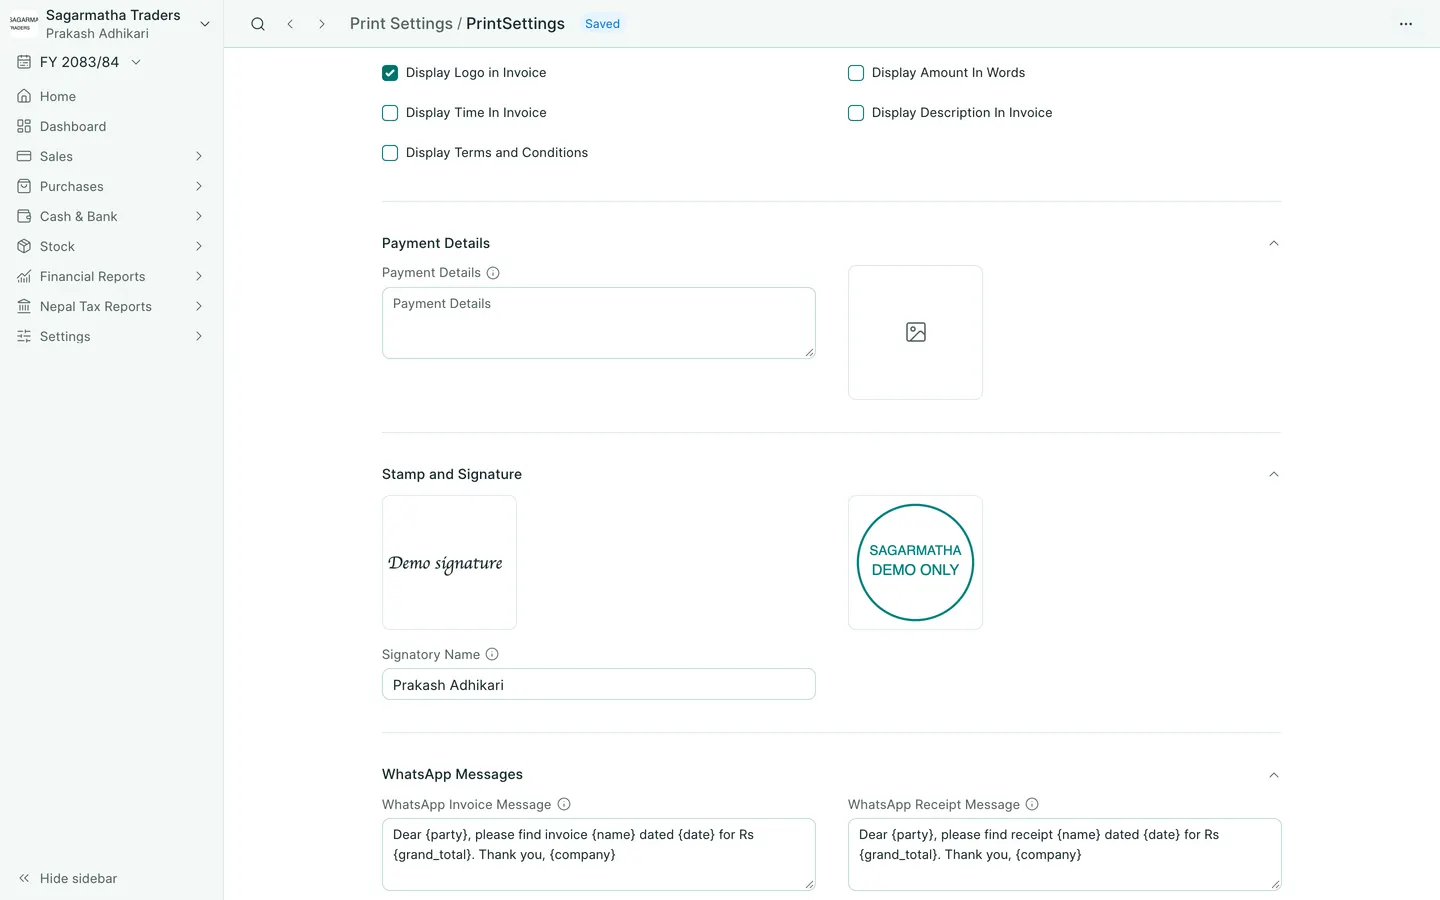Go back with the left arrow
The image size is (1440, 900).
coord(290,24)
